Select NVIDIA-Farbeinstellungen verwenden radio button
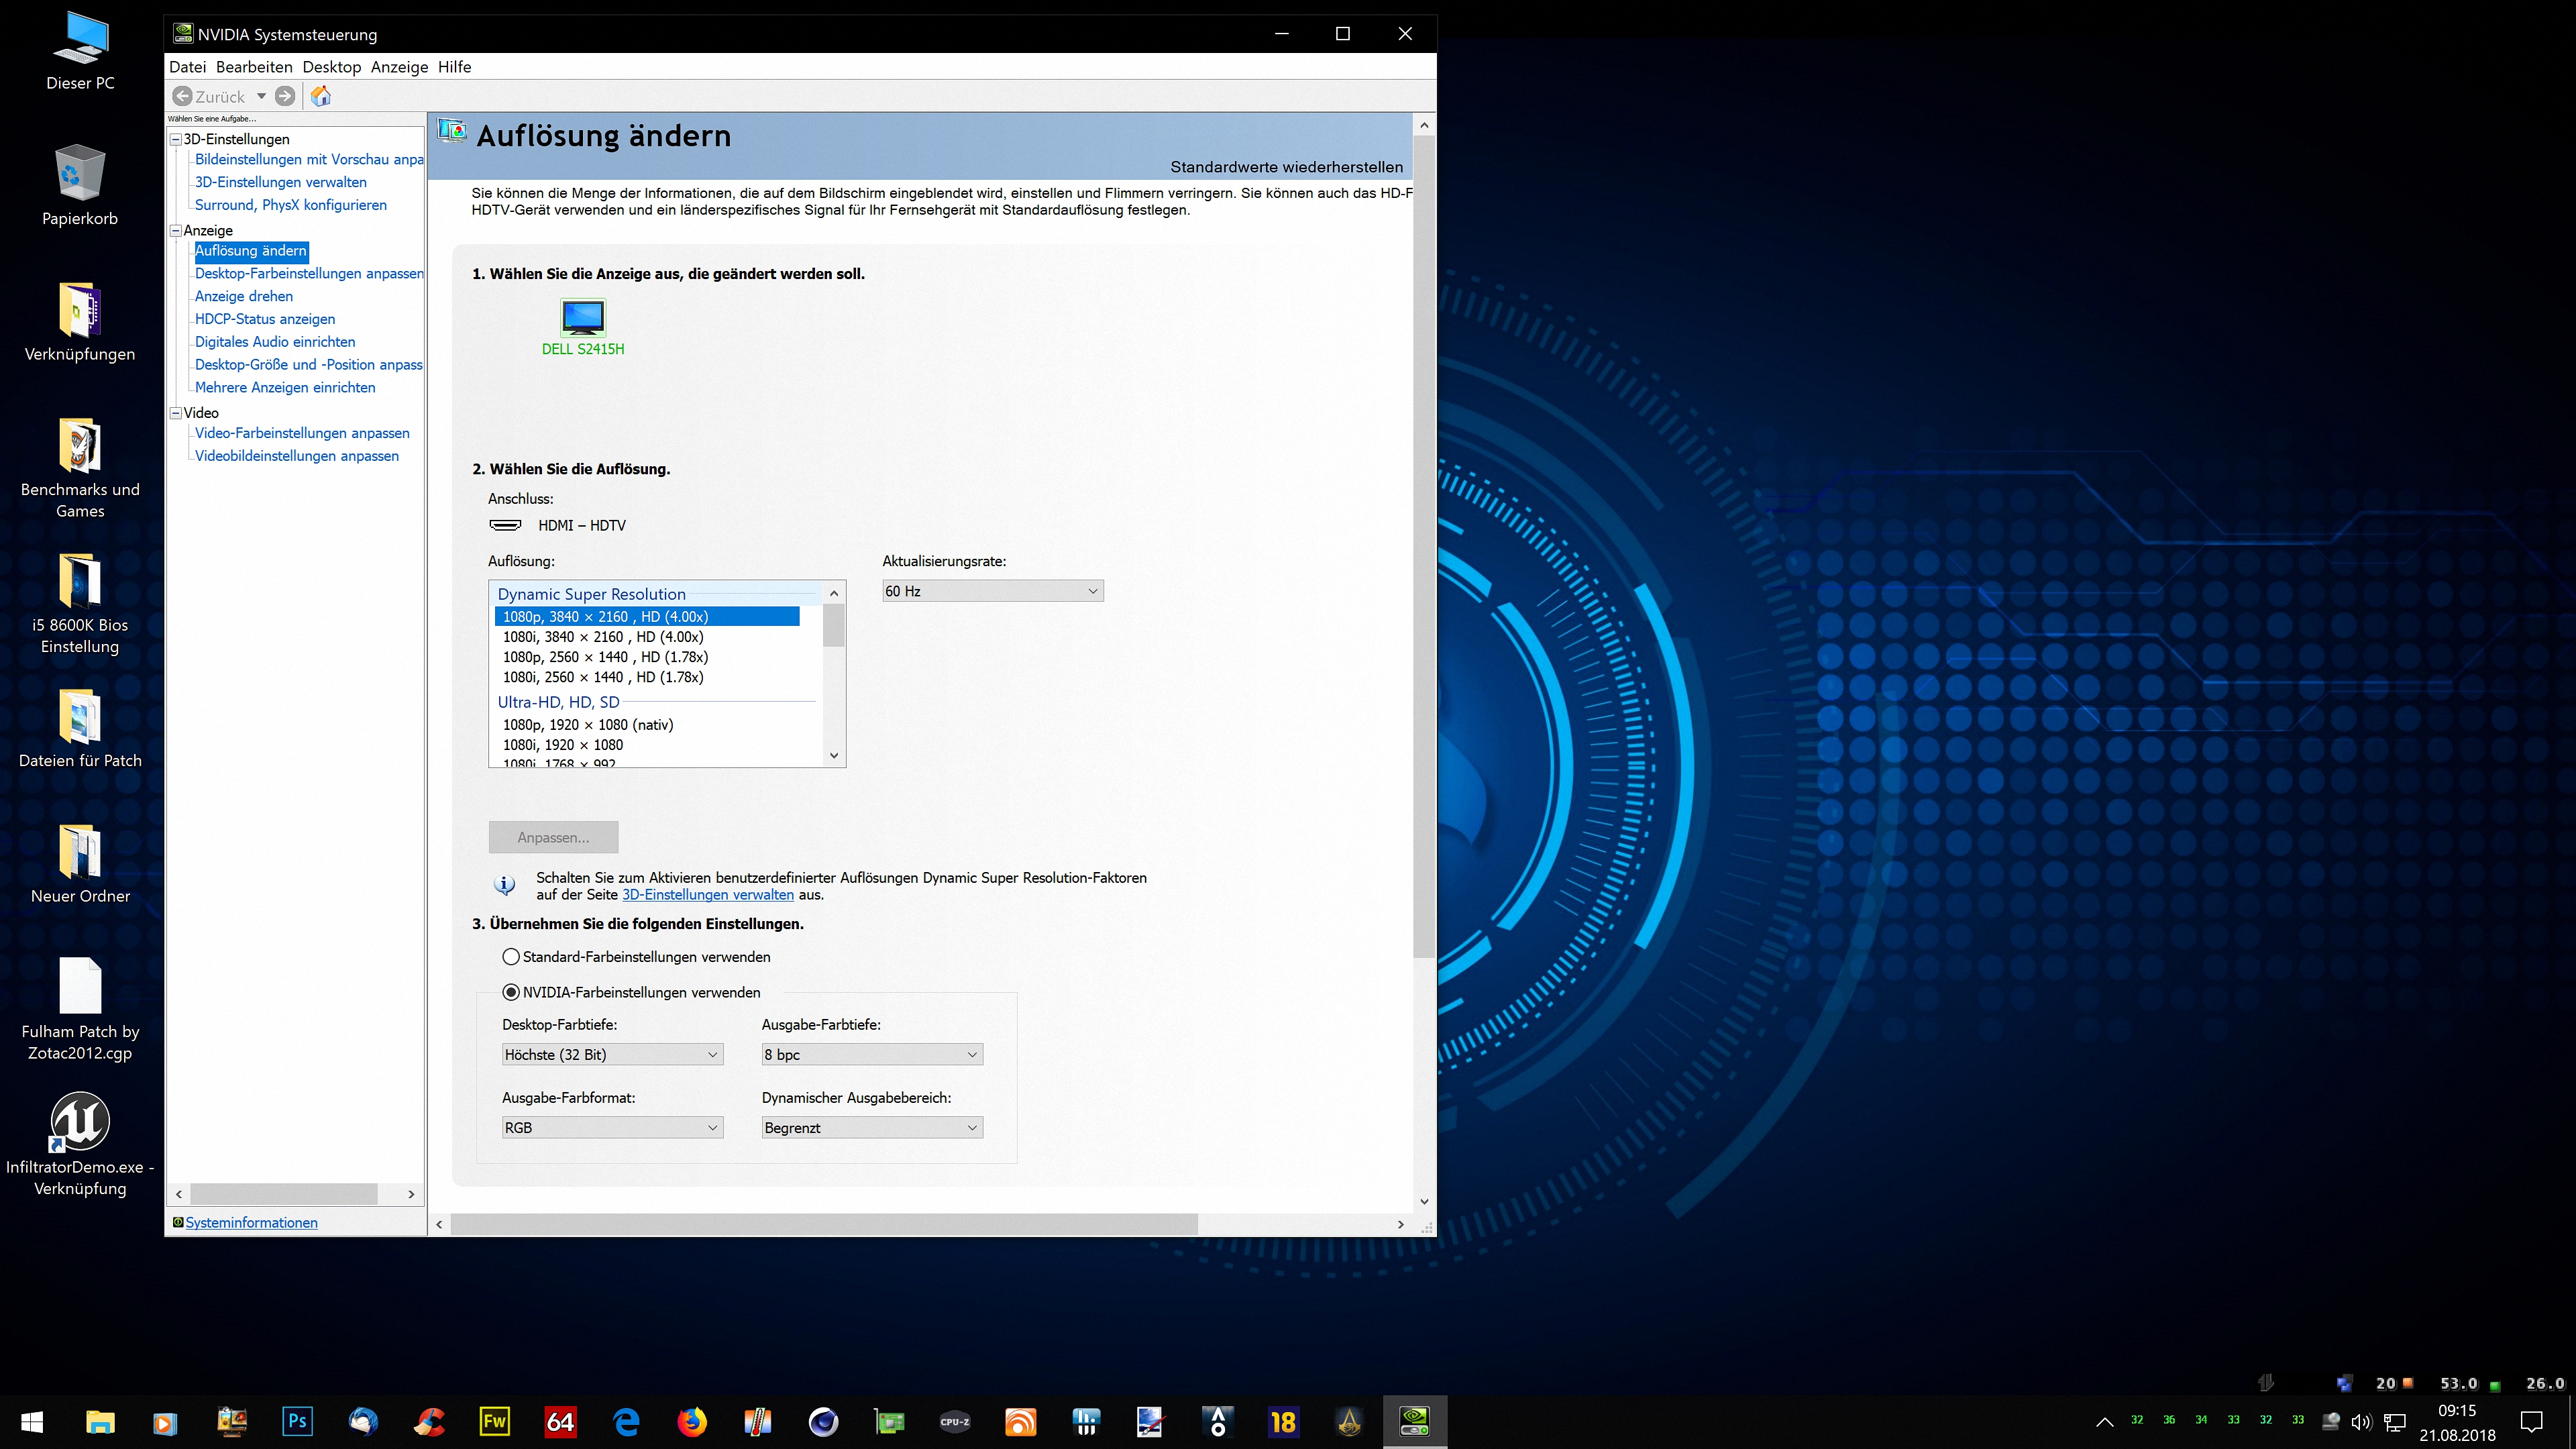 pos(511,992)
